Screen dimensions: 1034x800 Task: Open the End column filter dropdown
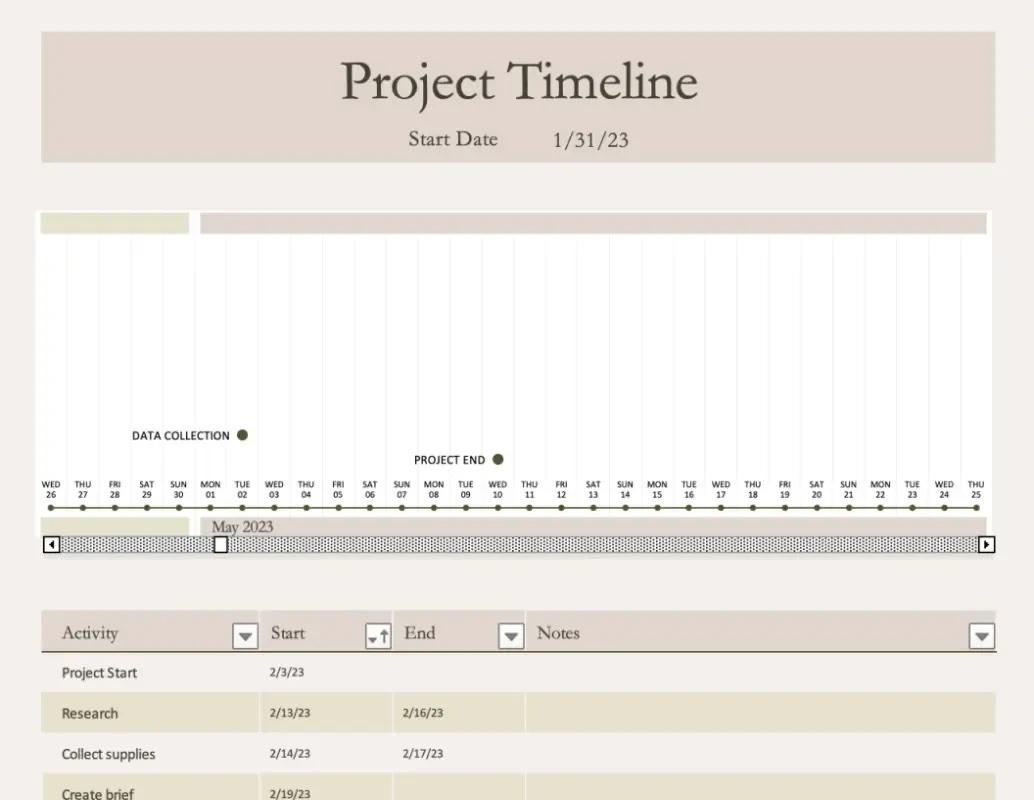click(x=510, y=636)
